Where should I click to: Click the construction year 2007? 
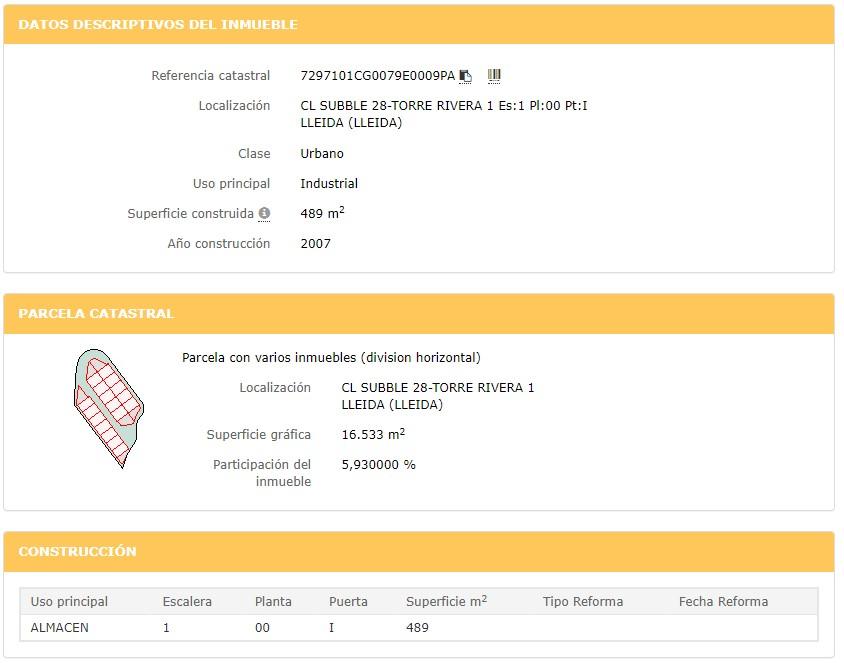(x=315, y=243)
